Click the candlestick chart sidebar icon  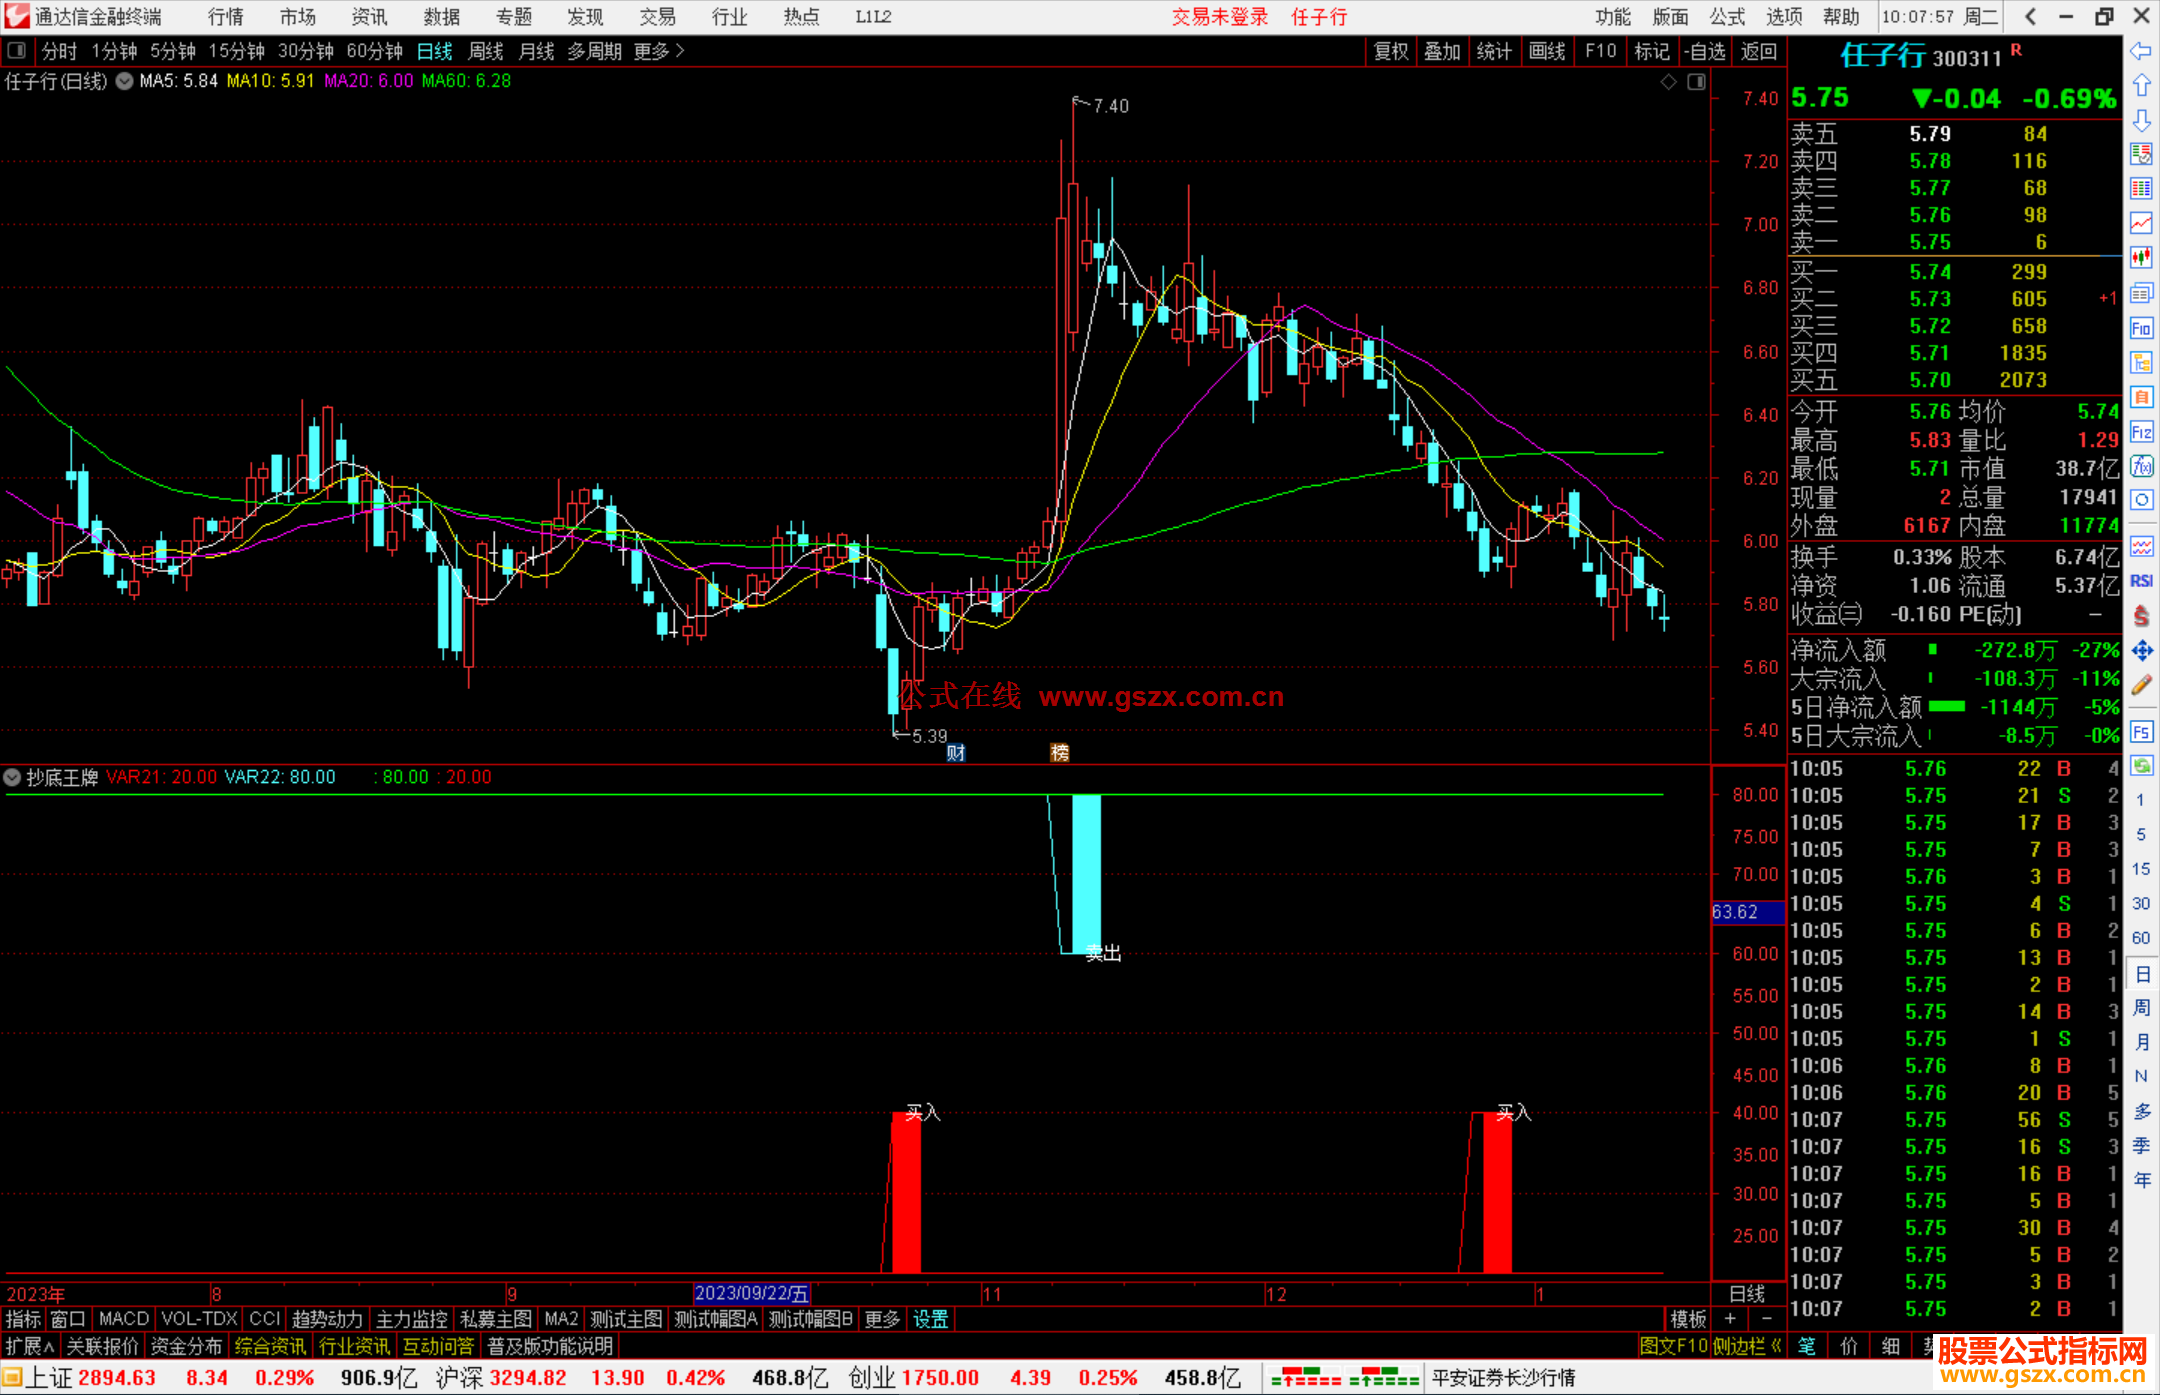[x=2141, y=258]
